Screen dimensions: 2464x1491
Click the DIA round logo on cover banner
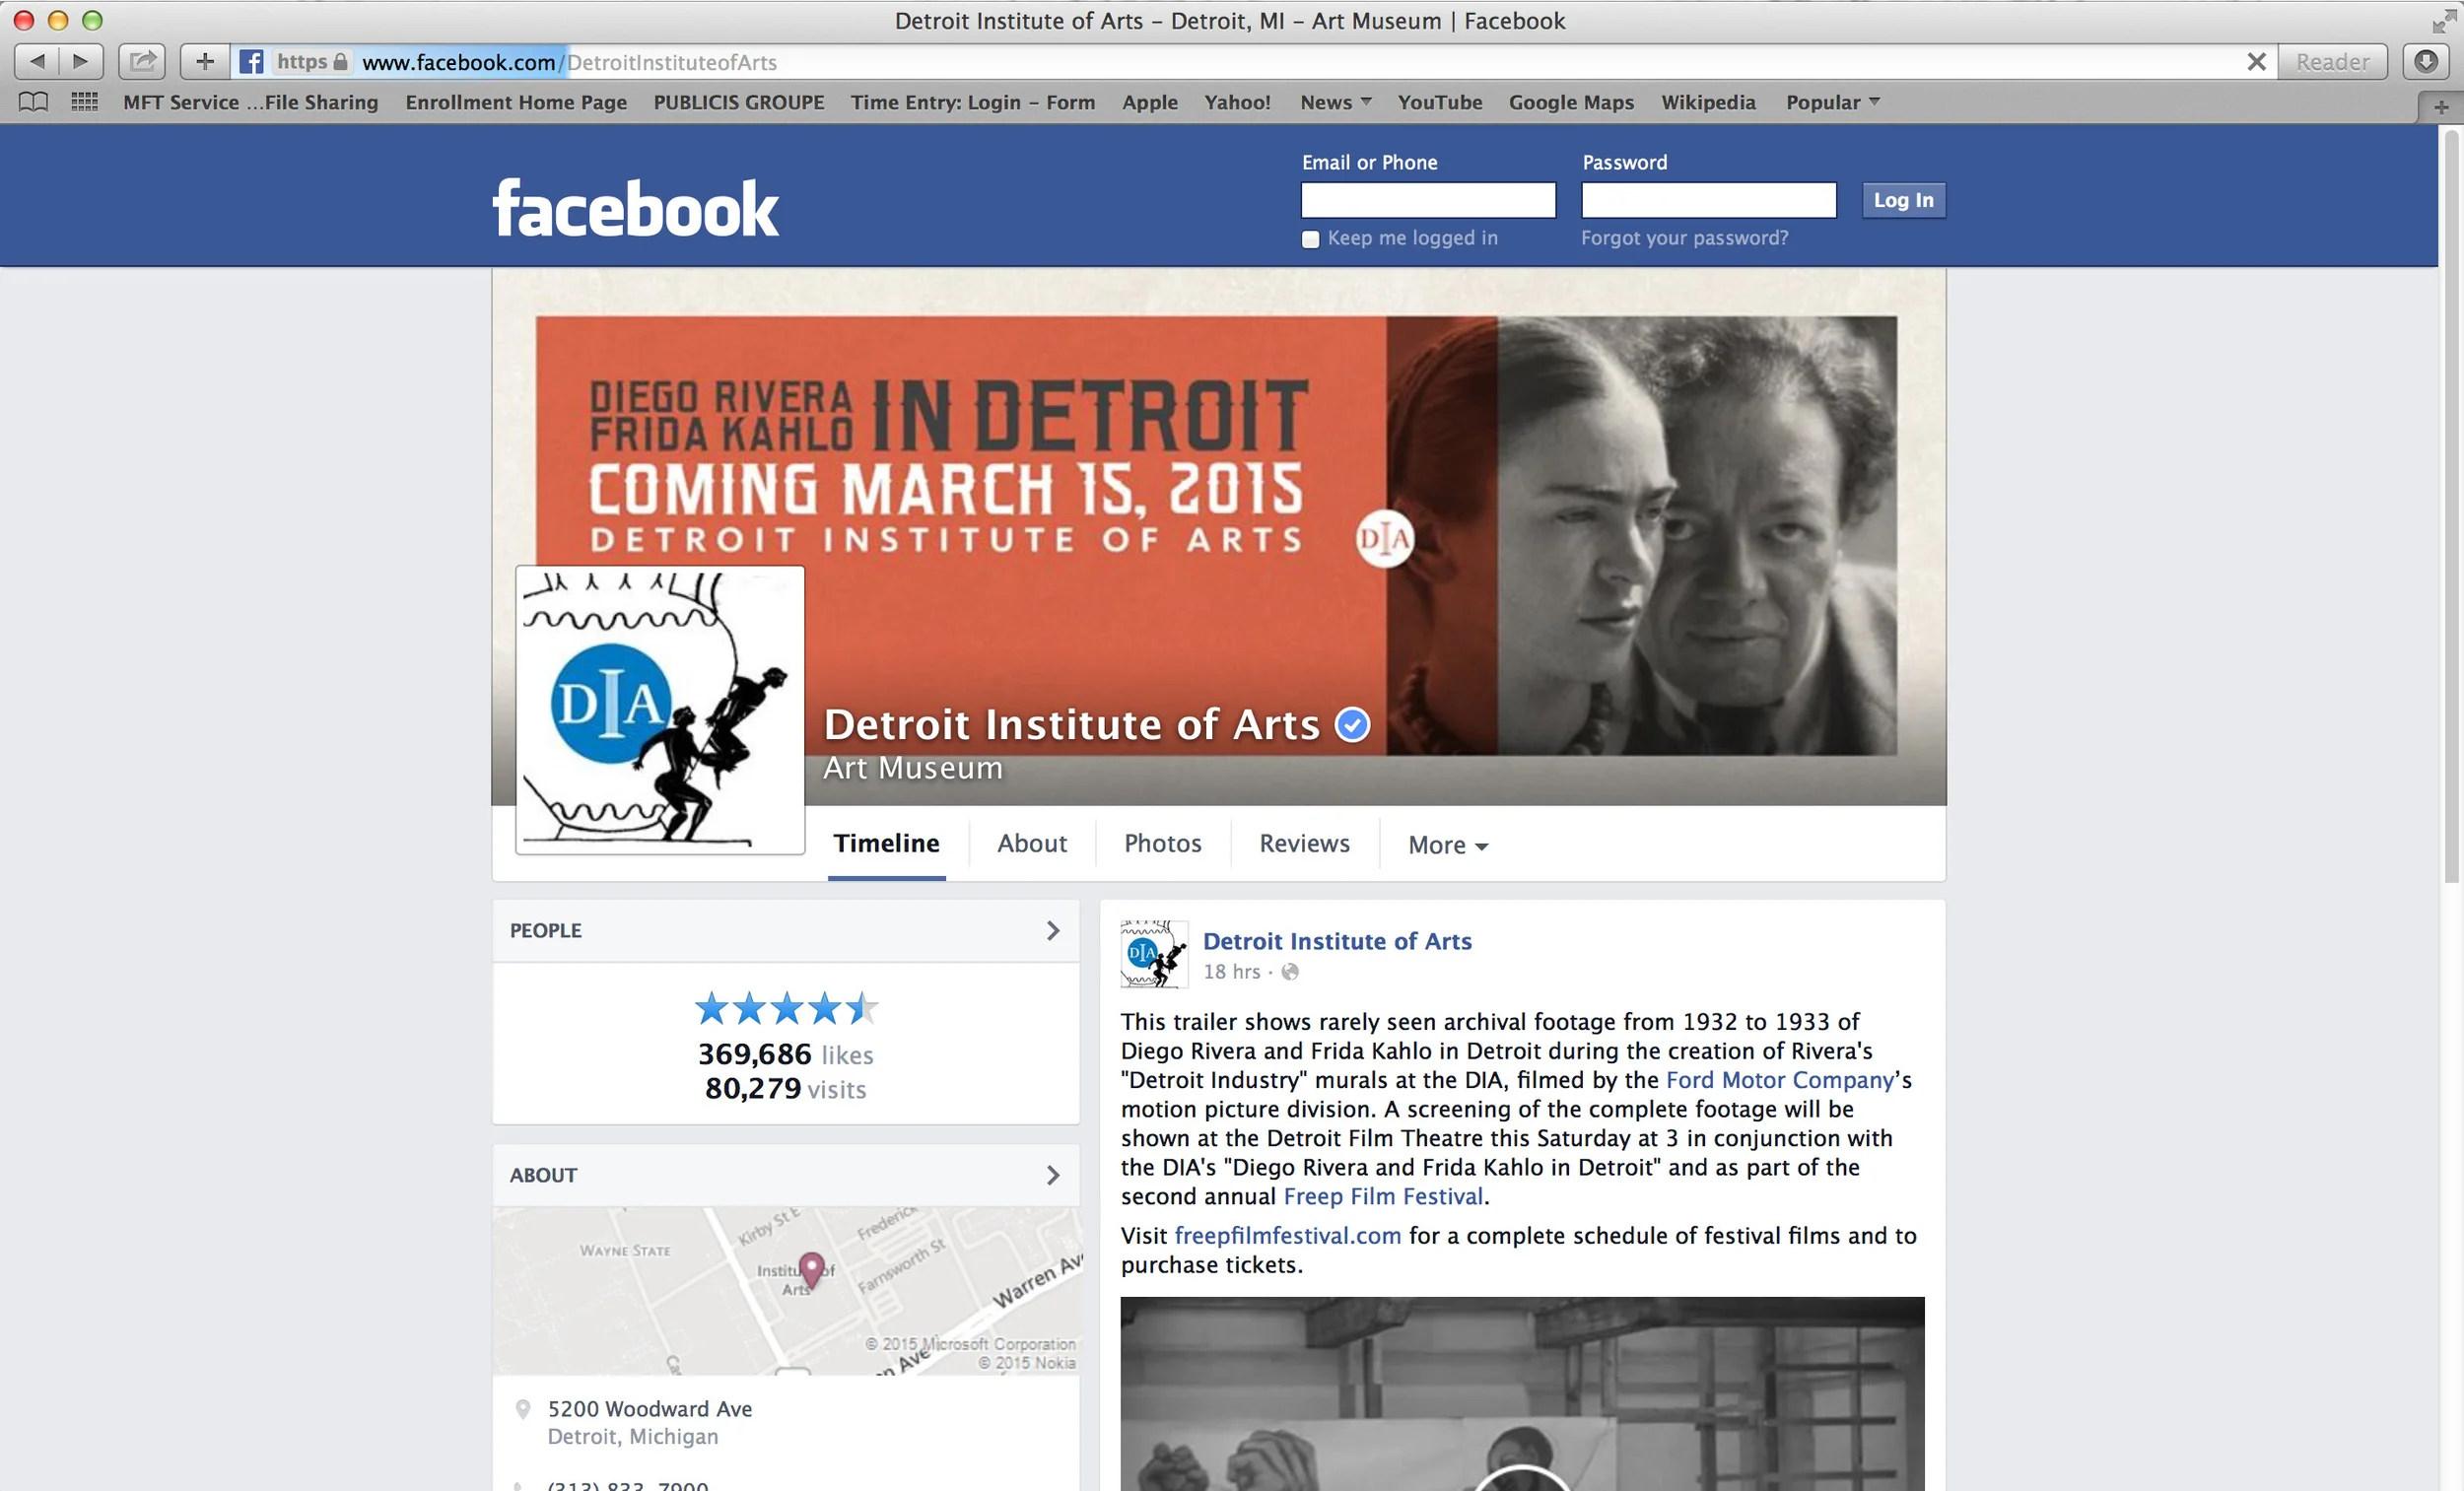[x=1384, y=539]
